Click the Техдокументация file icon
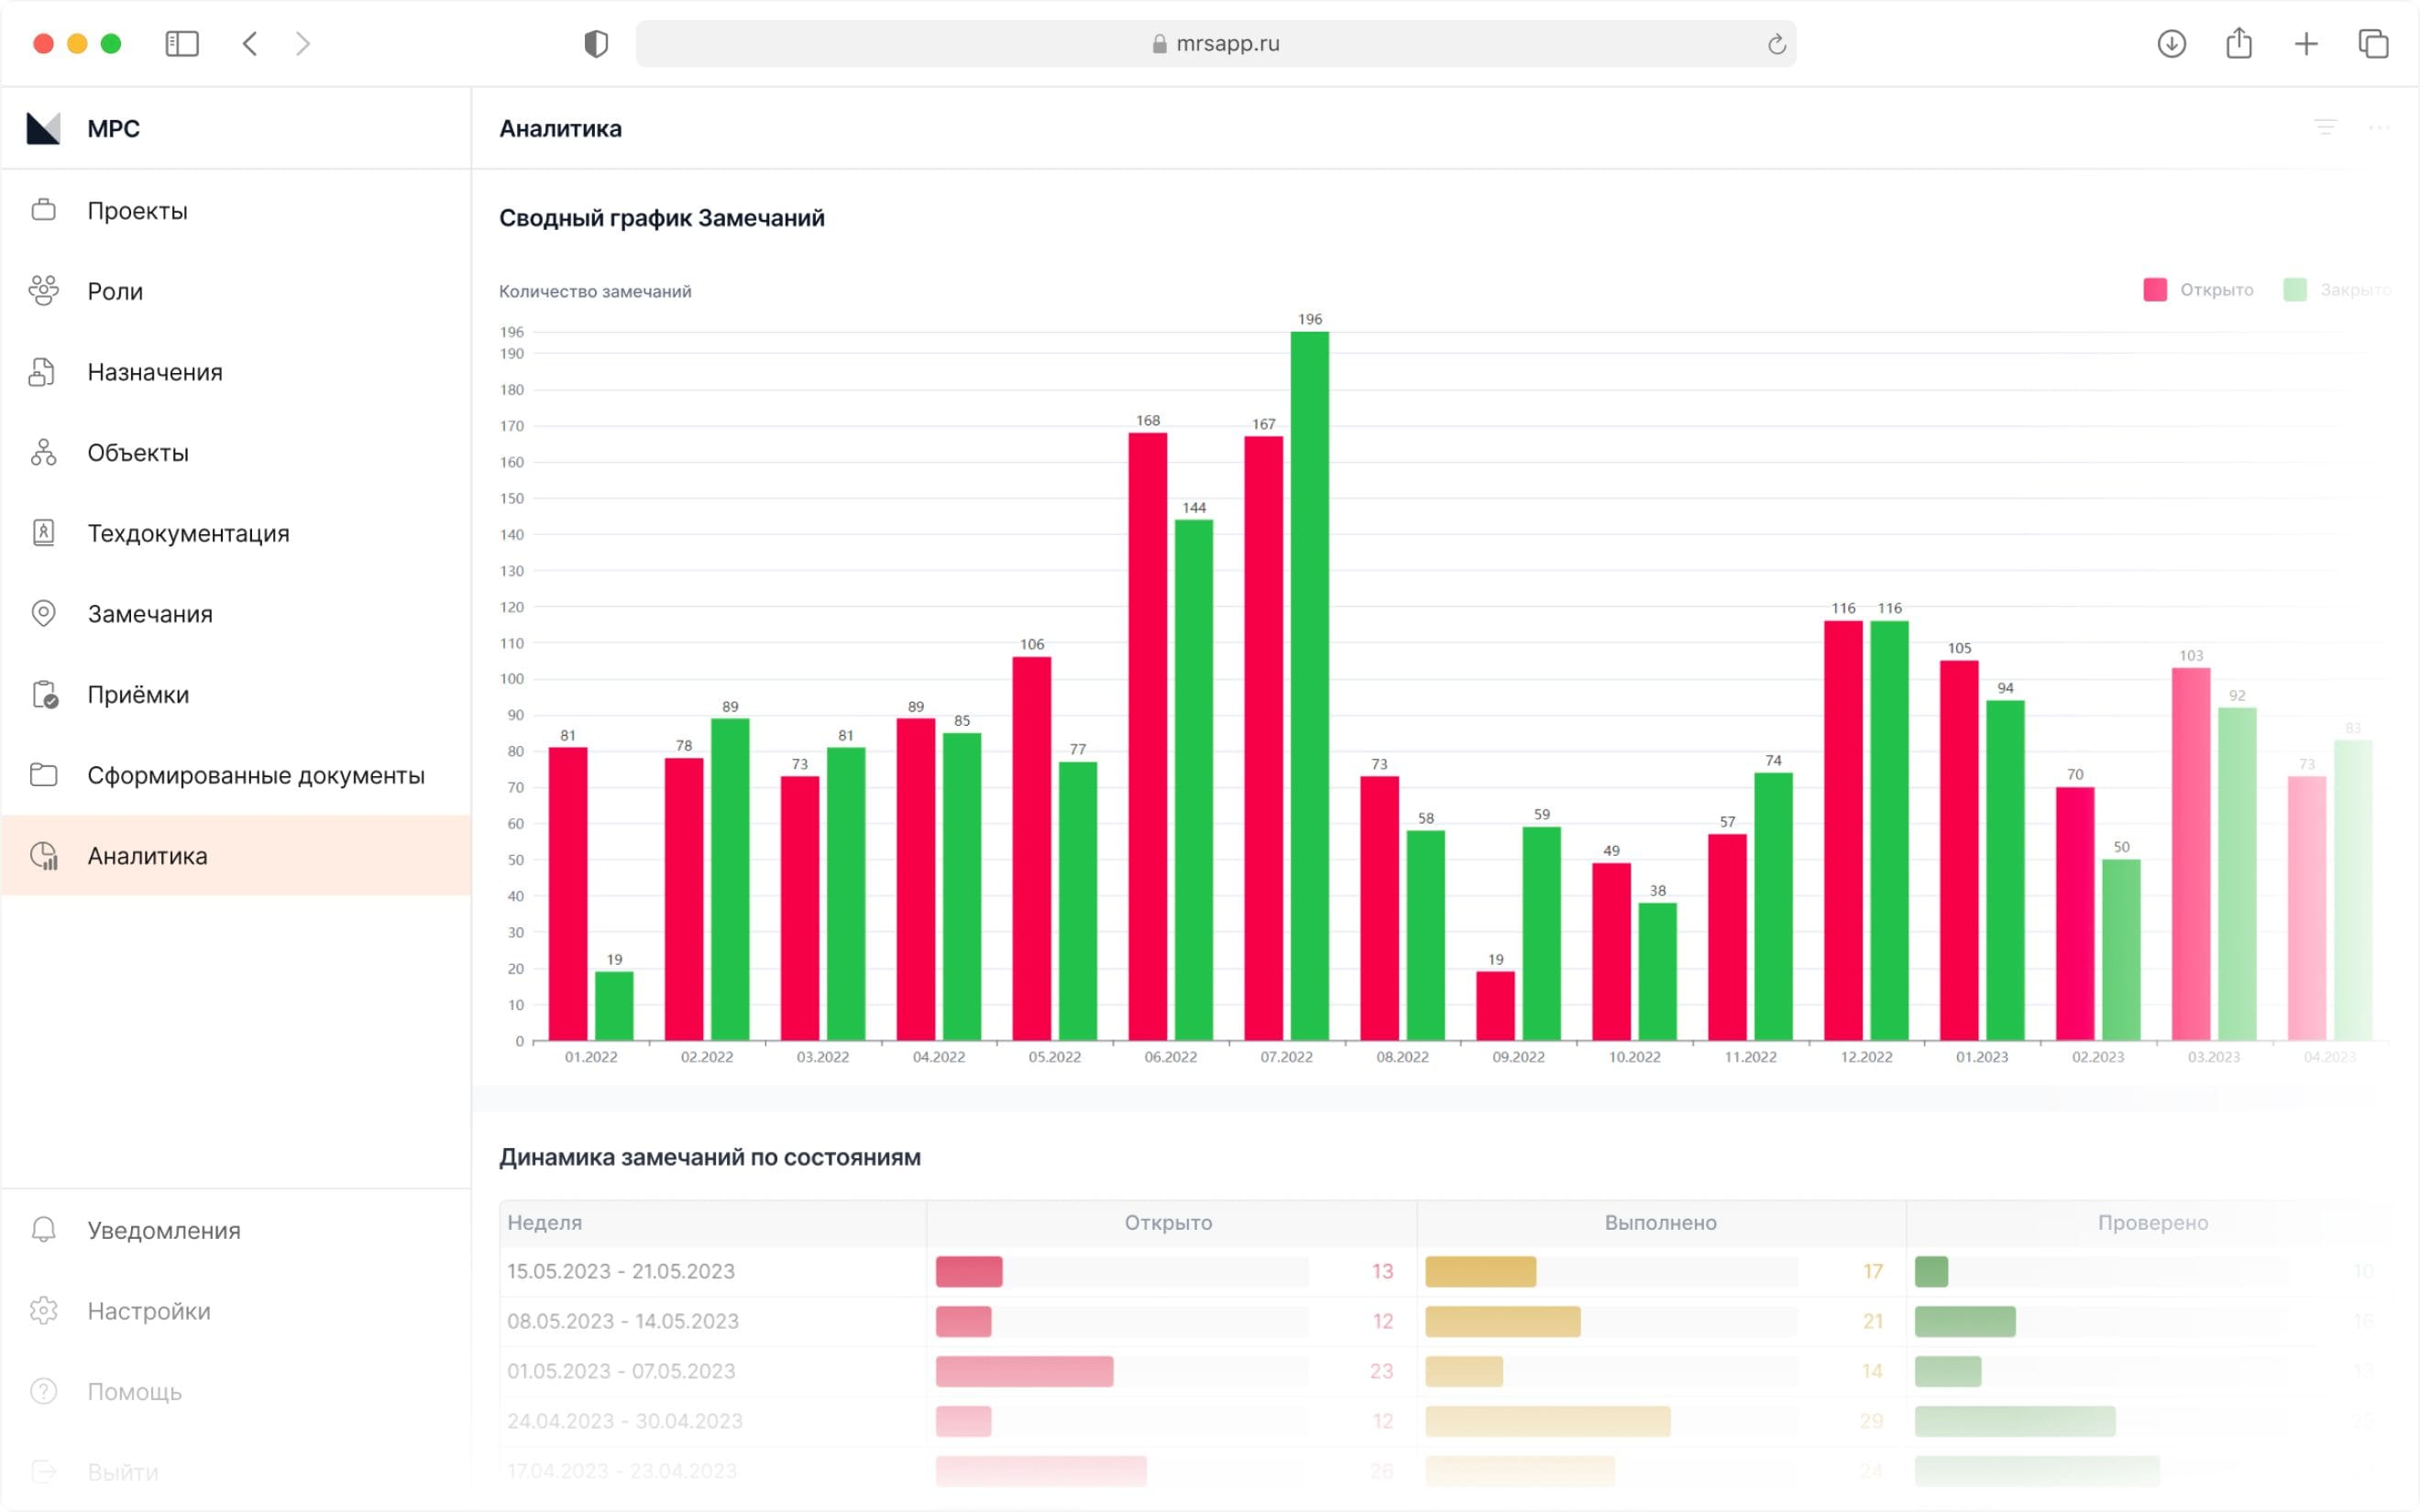 (43, 532)
